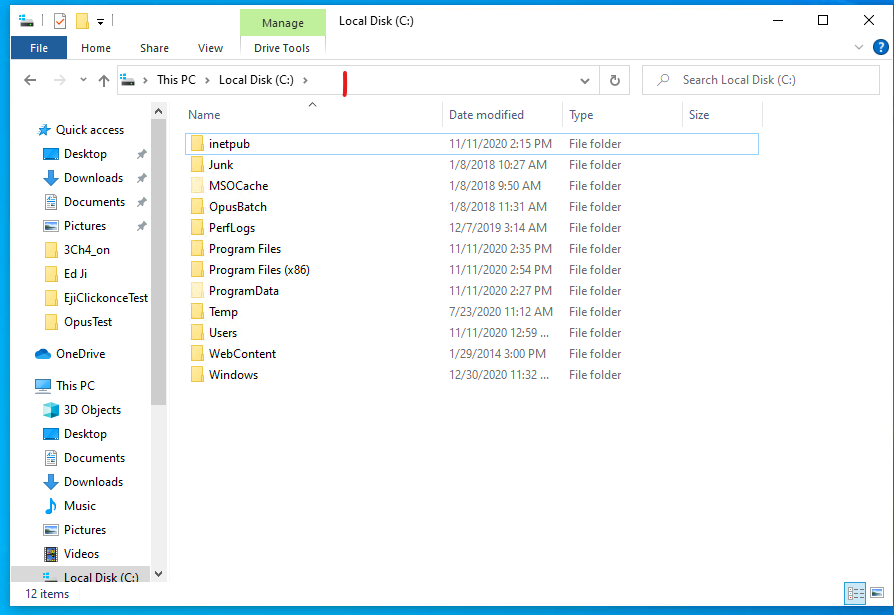Click the navigation pane vertical scrollbar
The width and height of the screenshot is (894, 615).
[x=158, y=300]
